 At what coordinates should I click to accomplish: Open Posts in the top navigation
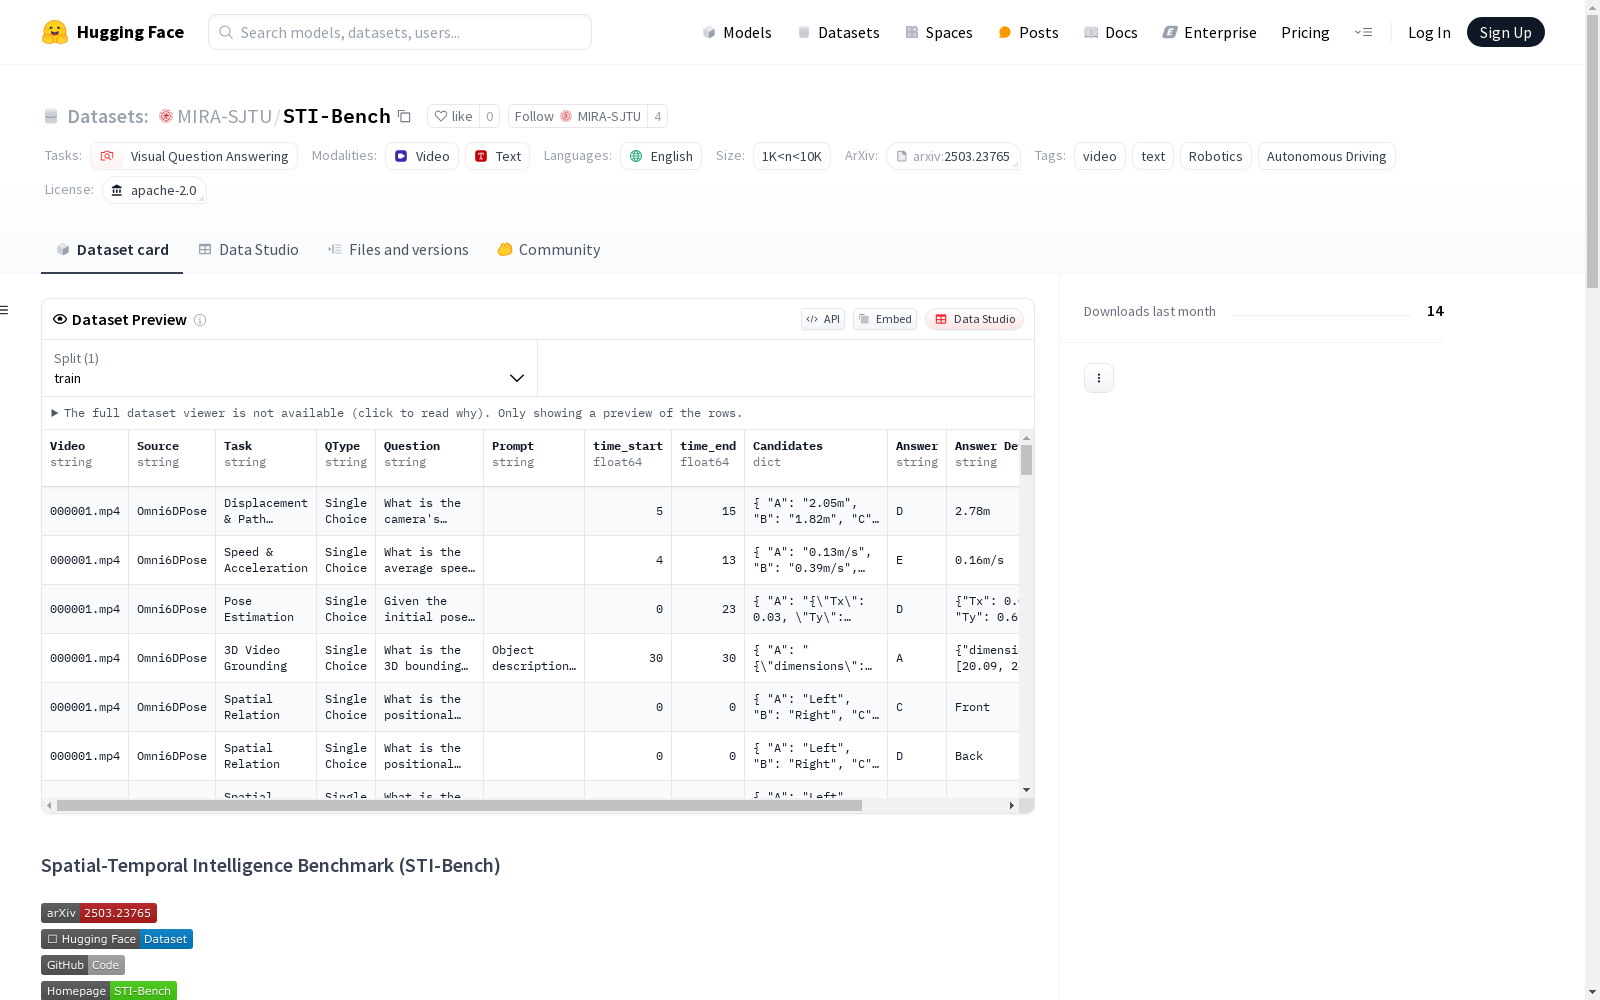pos(1028,32)
